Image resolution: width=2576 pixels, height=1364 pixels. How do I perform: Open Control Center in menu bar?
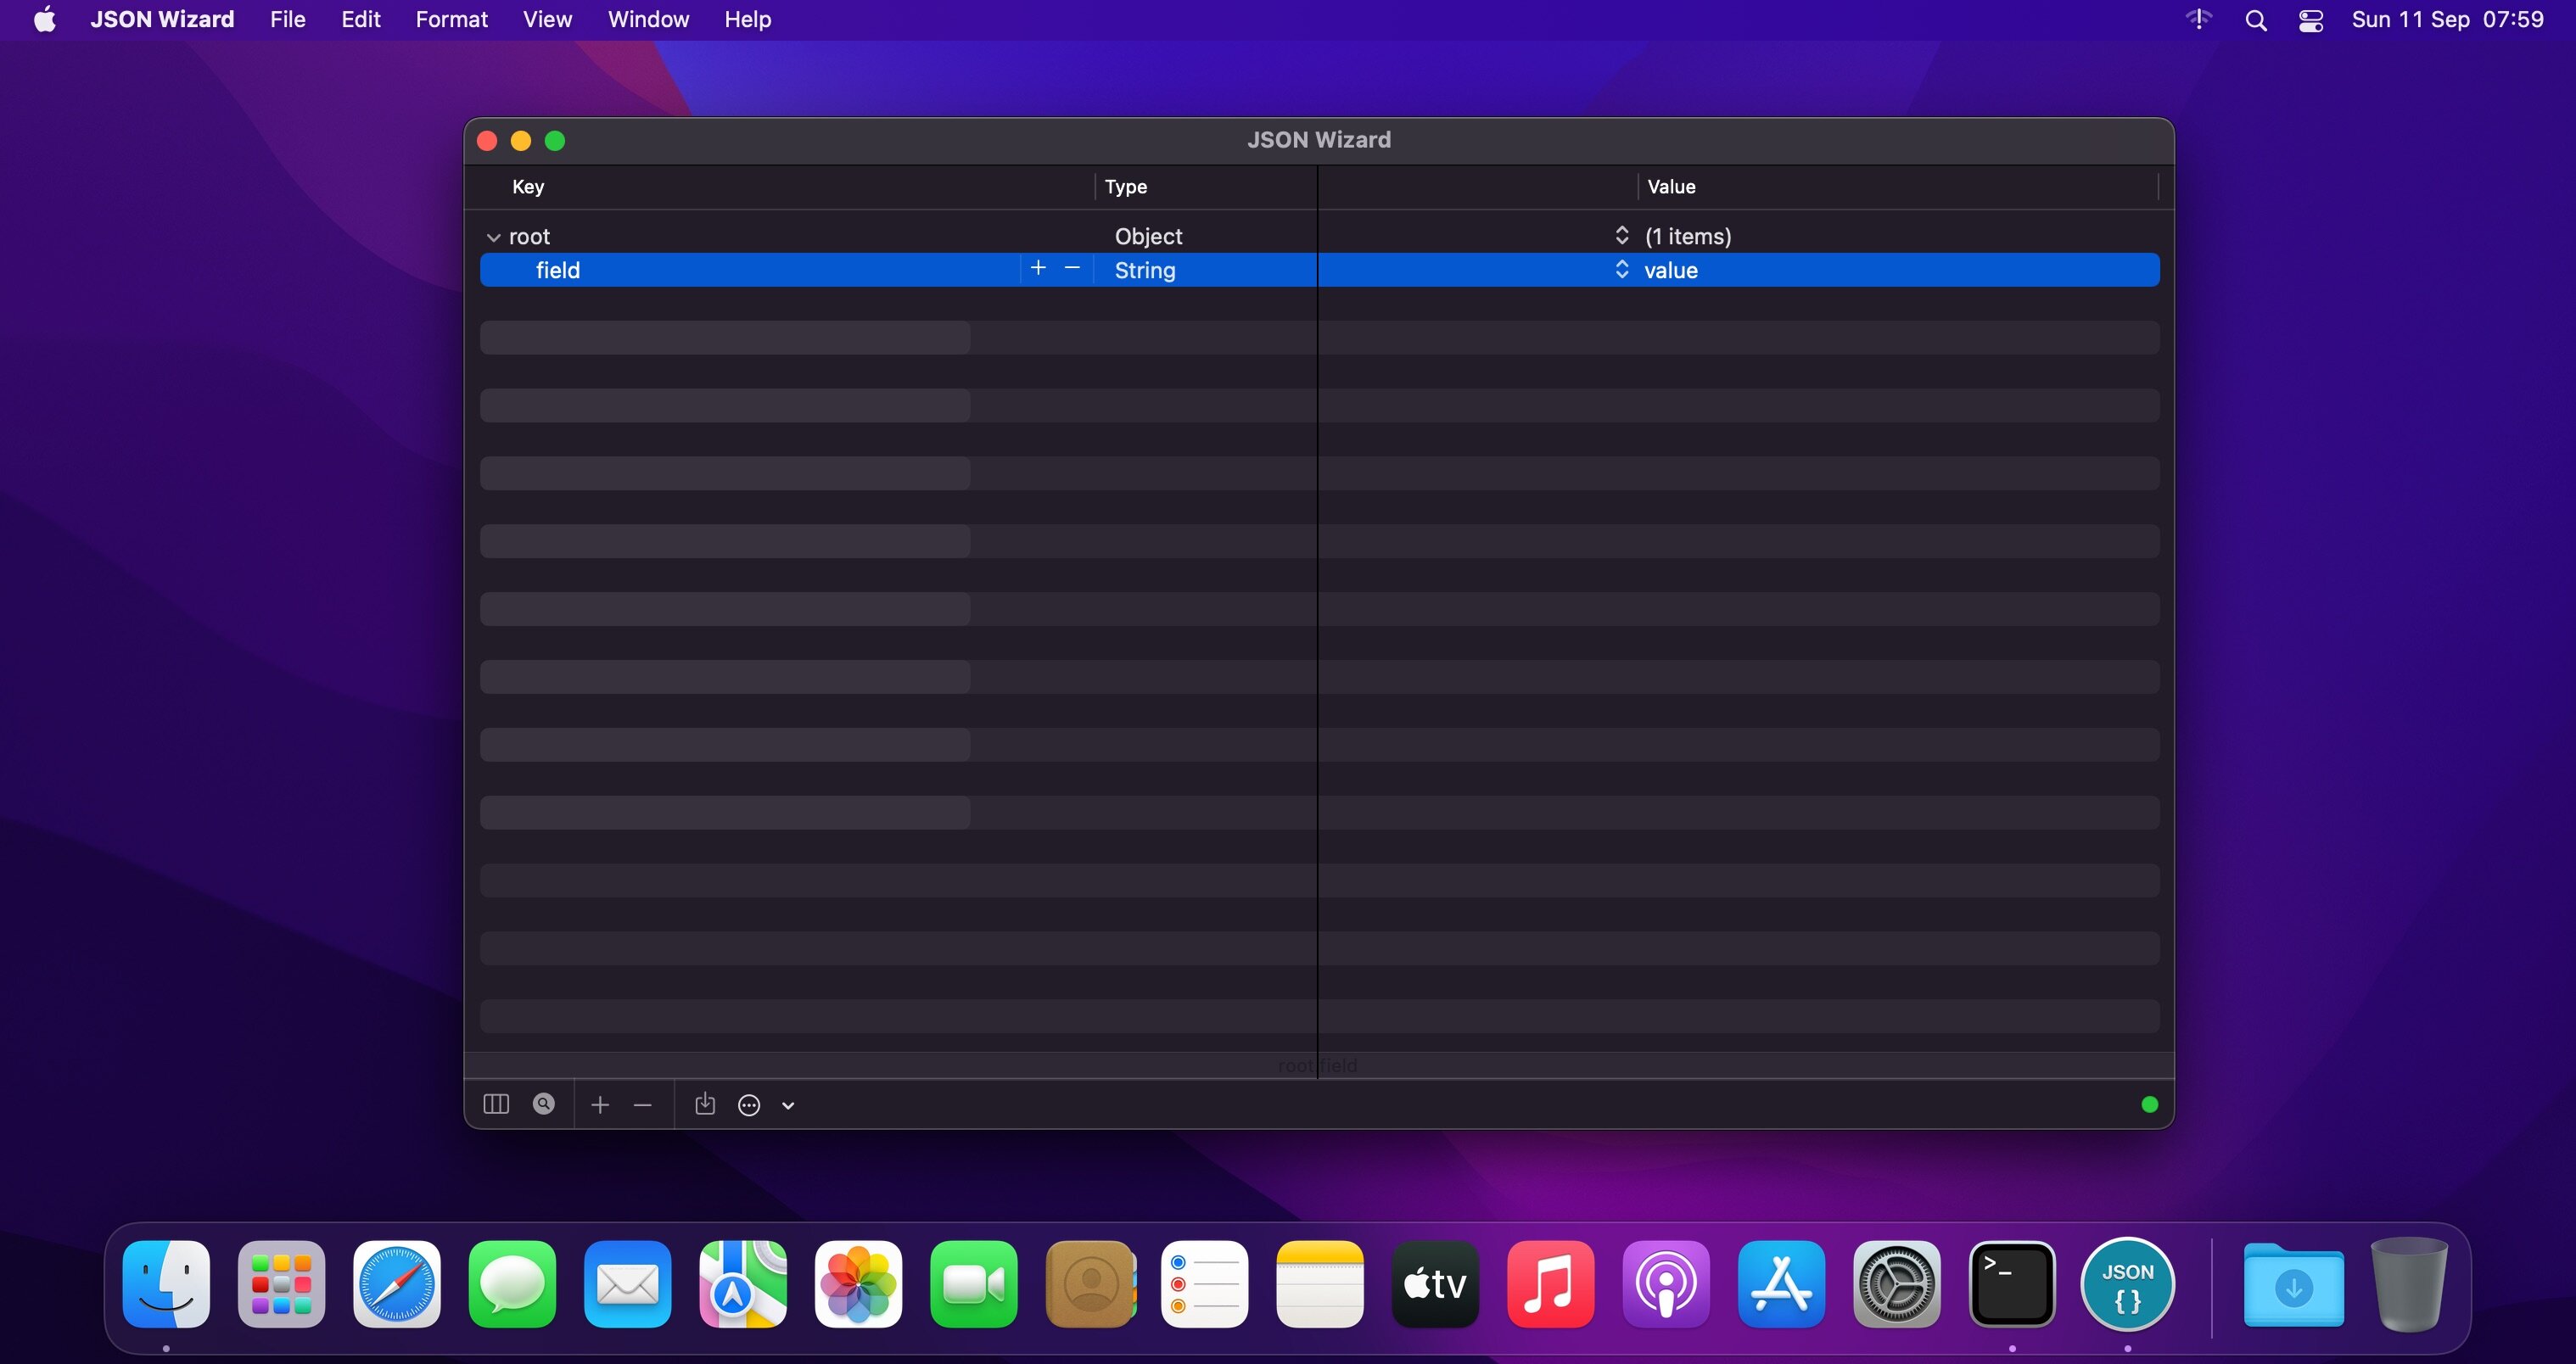point(2310,20)
